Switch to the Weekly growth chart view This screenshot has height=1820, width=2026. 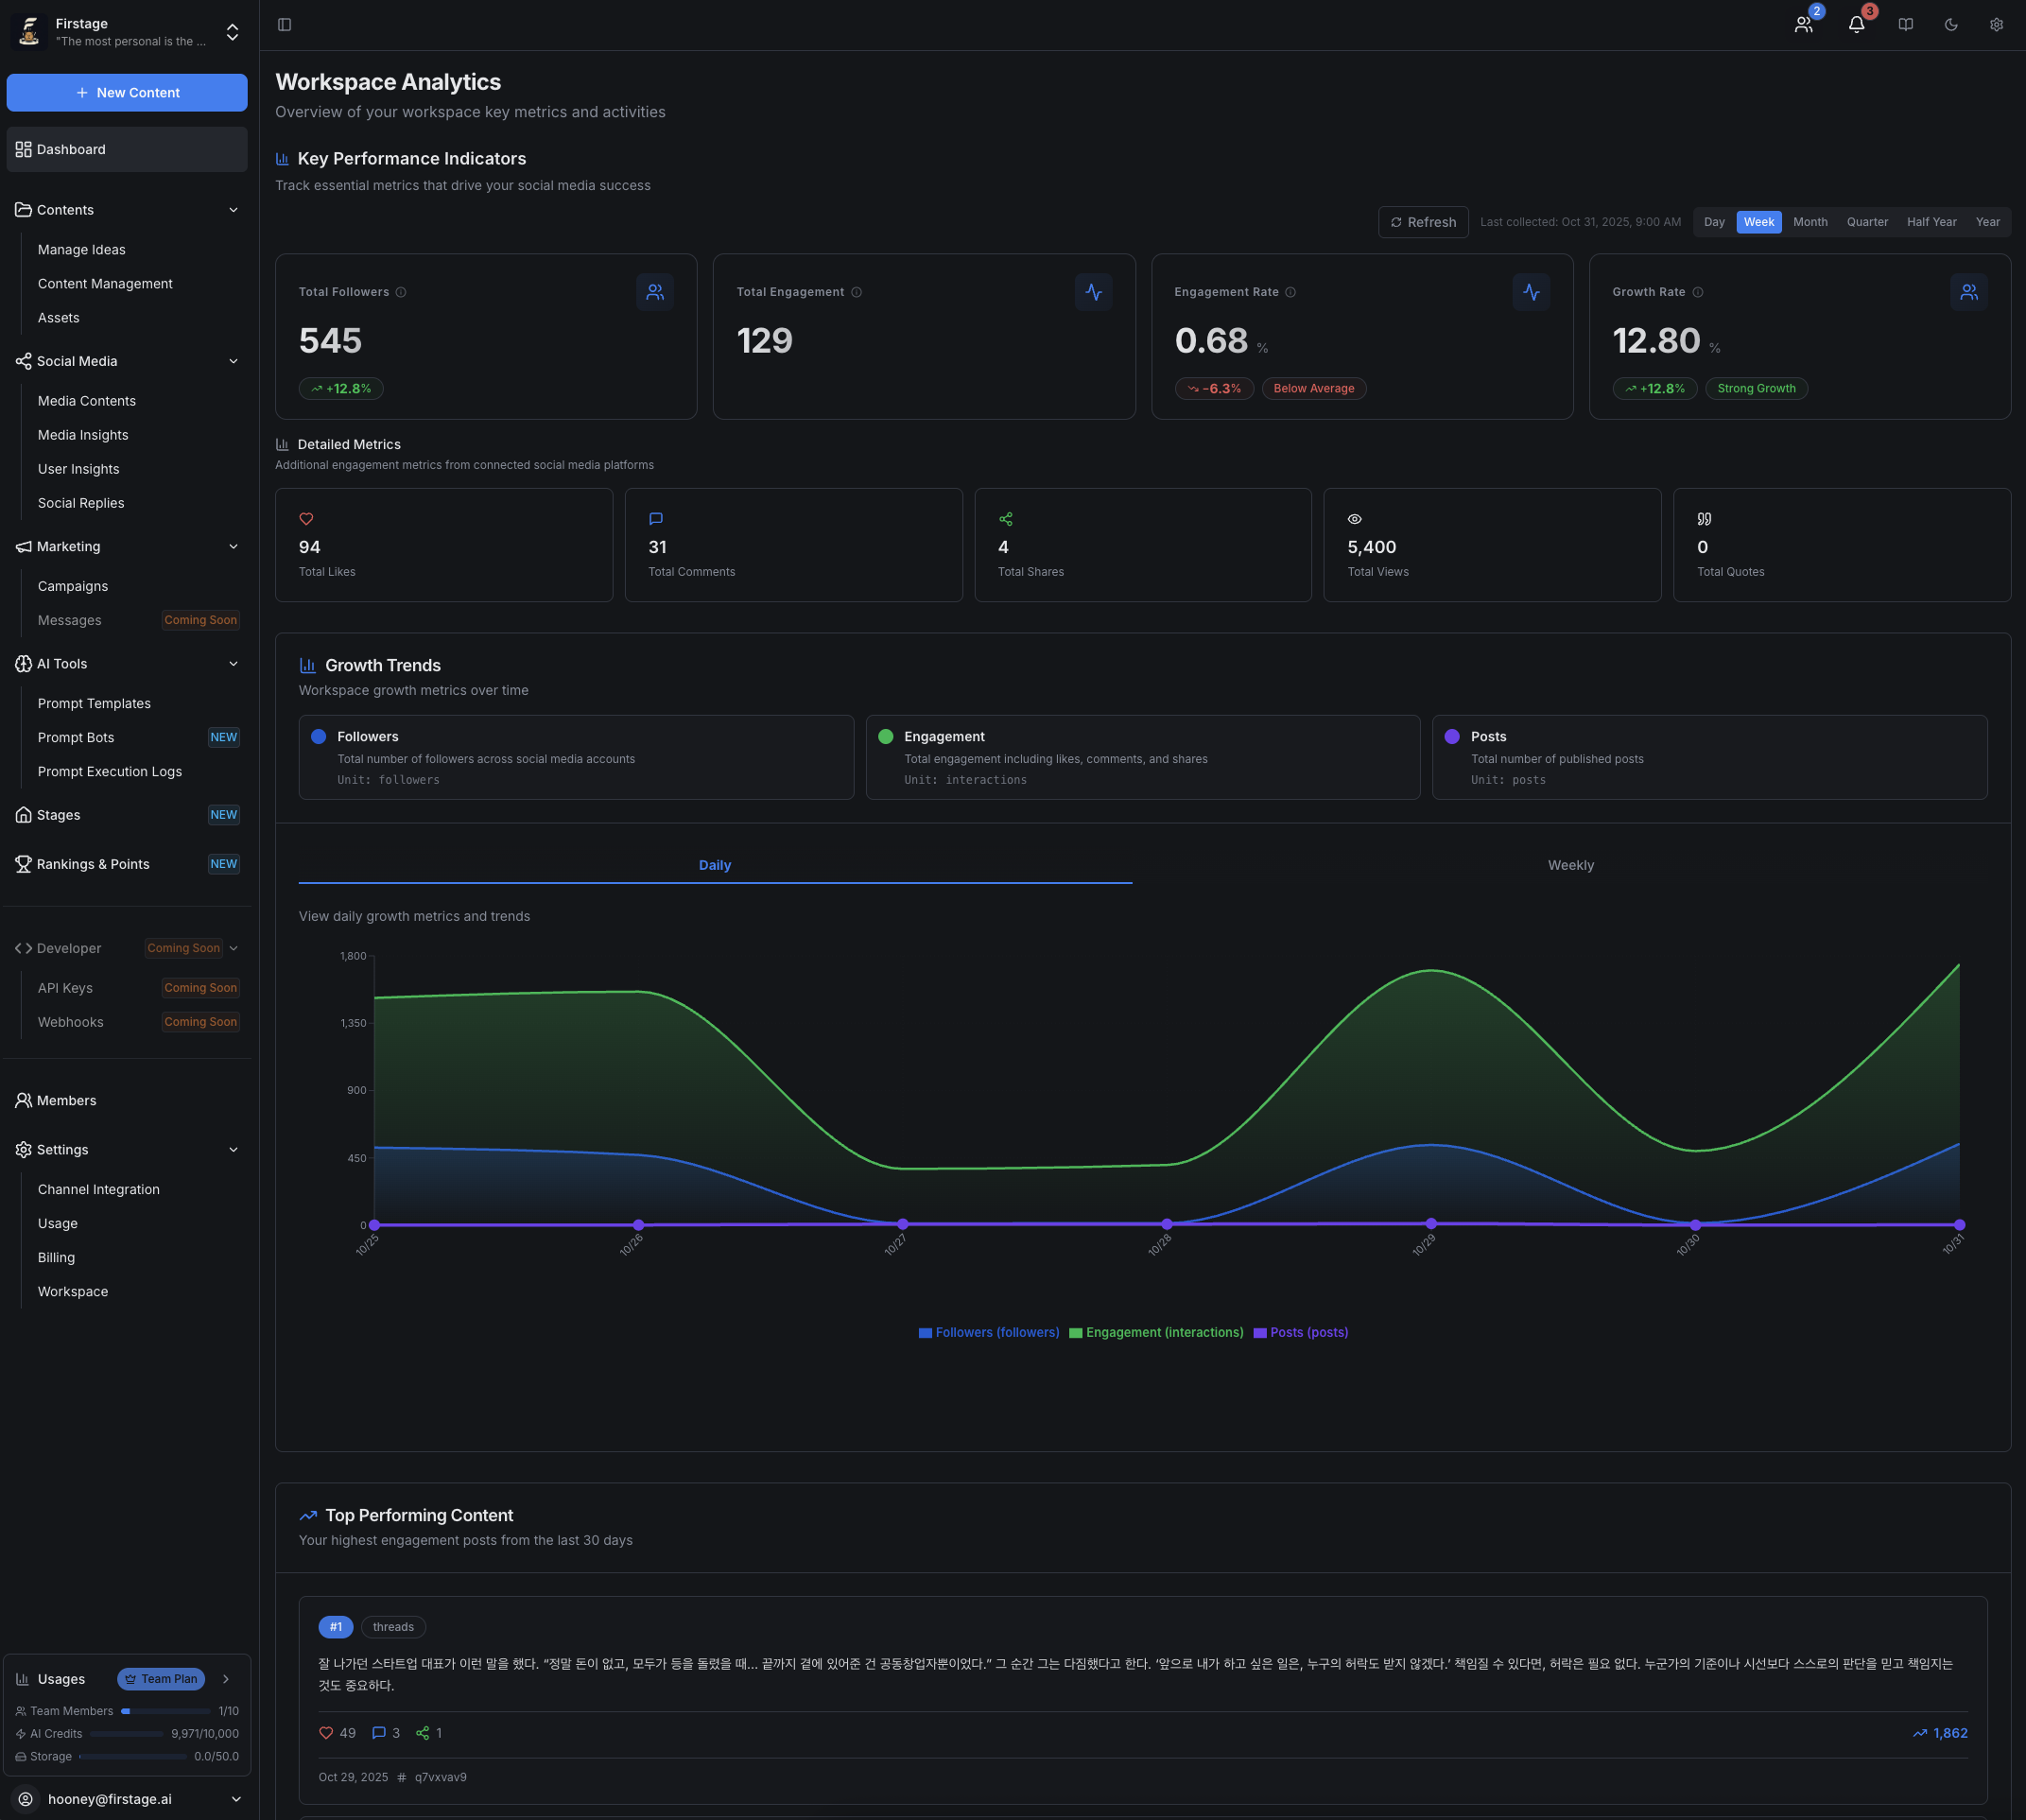[x=1570, y=864]
